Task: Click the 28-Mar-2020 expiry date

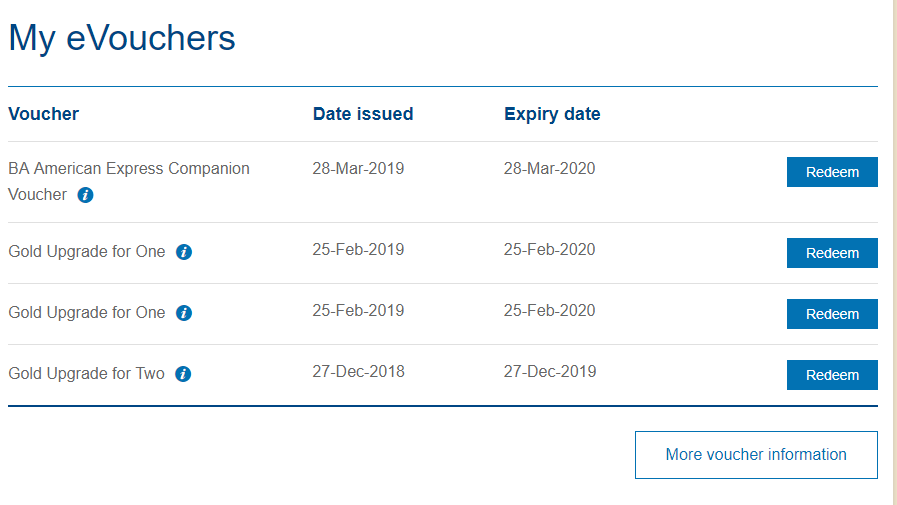Action: click(x=549, y=168)
